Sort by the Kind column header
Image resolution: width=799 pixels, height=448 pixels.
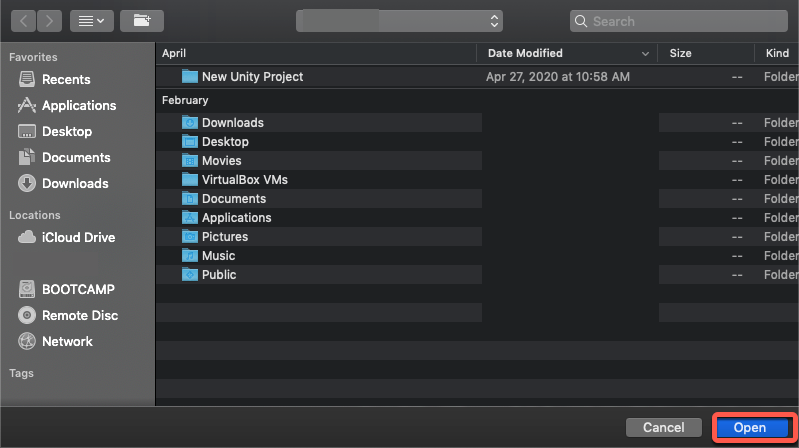(x=777, y=53)
